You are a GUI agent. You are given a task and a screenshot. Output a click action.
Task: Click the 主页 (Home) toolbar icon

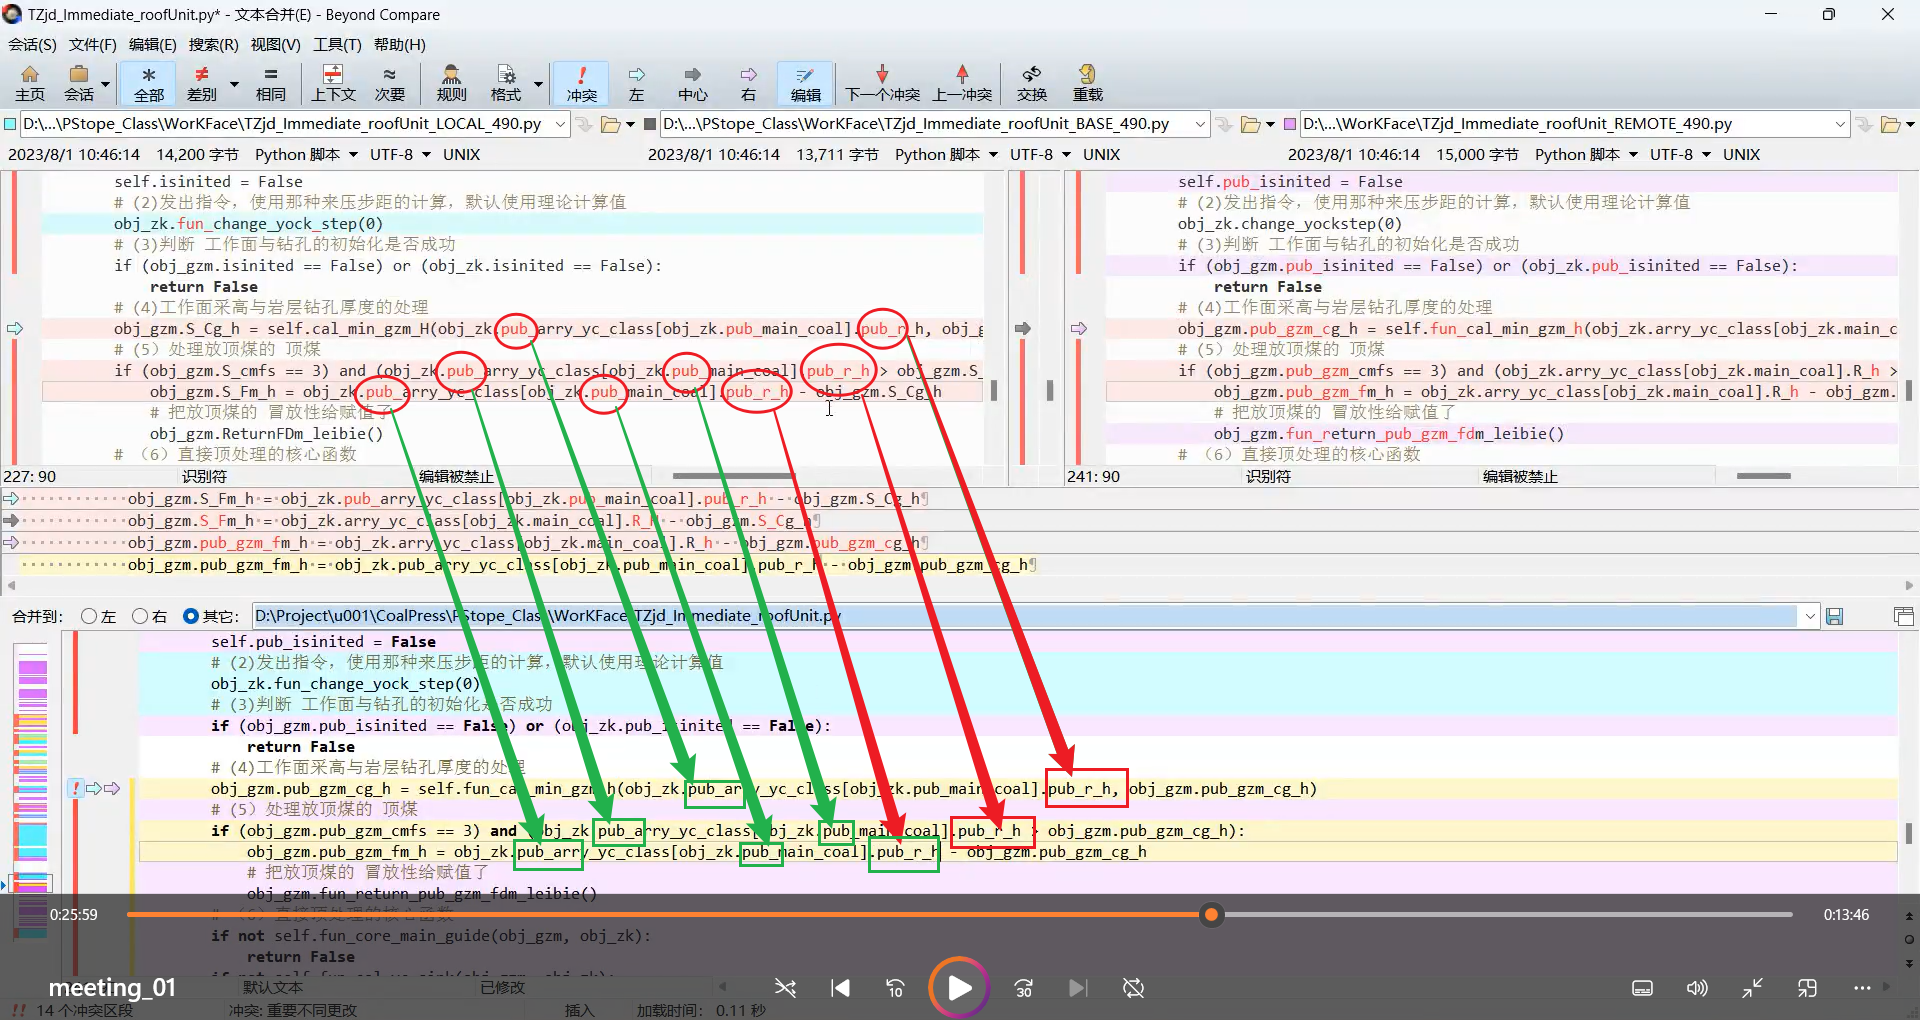[x=29, y=83]
